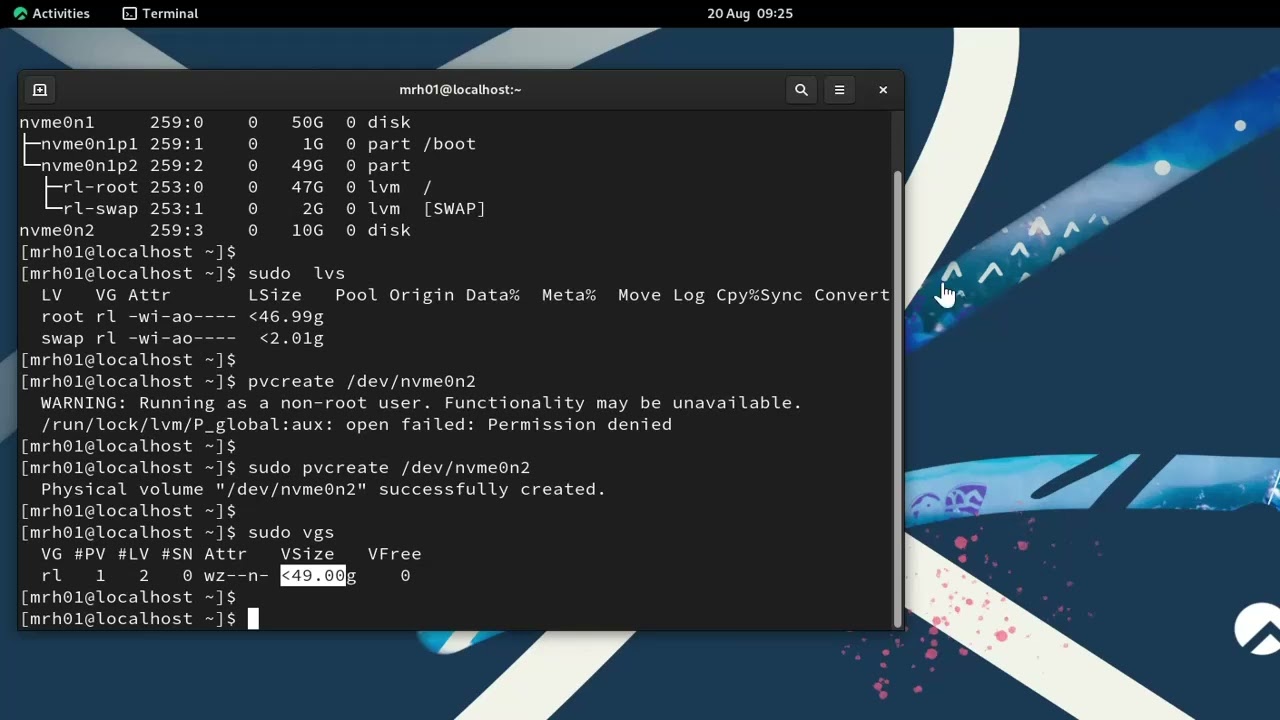Click the Cpy%Sync column header

pyautogui.click(x=759, y=295)
